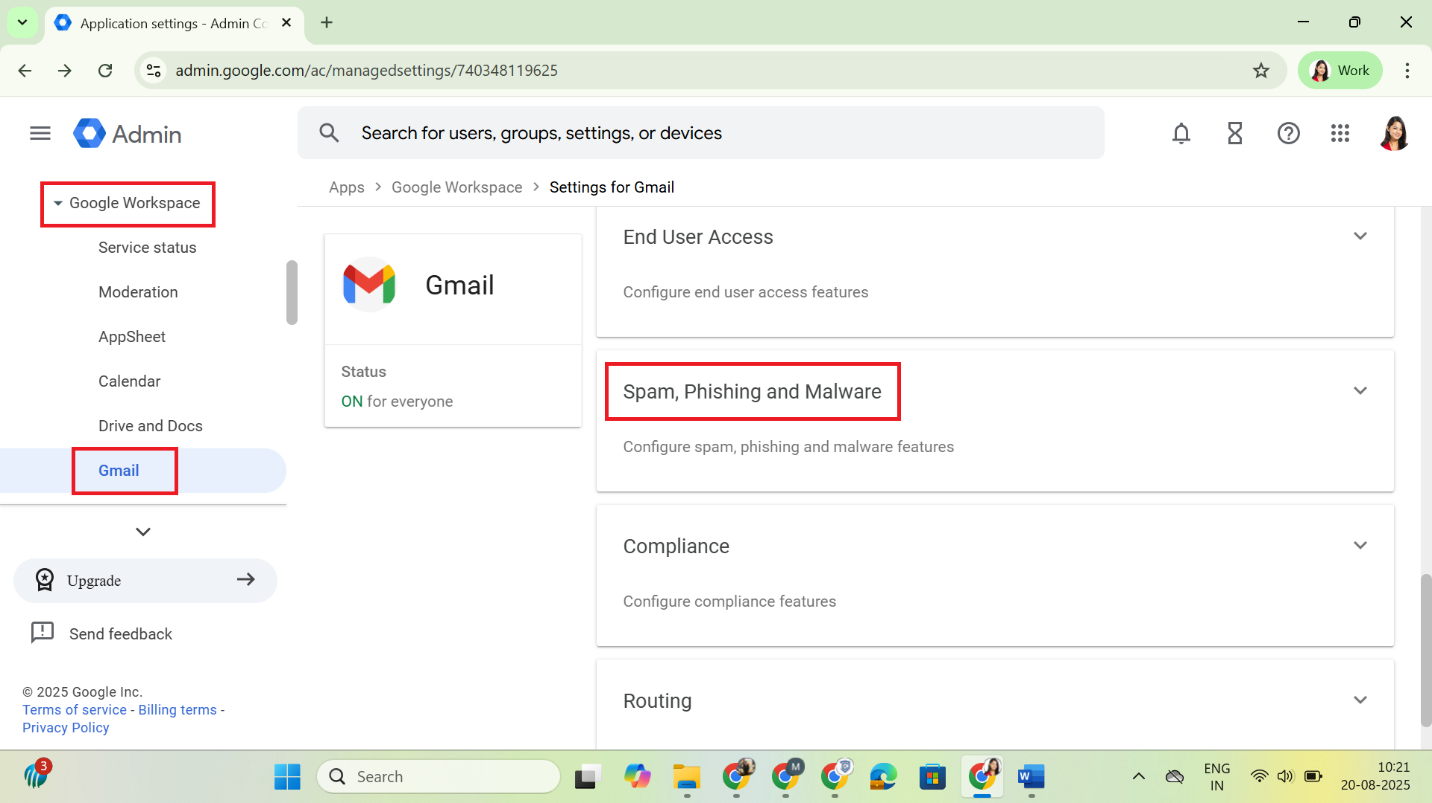The image size is (1432, 803).
Task: Open File Explorer from taskbar
Action: (686, 776)
